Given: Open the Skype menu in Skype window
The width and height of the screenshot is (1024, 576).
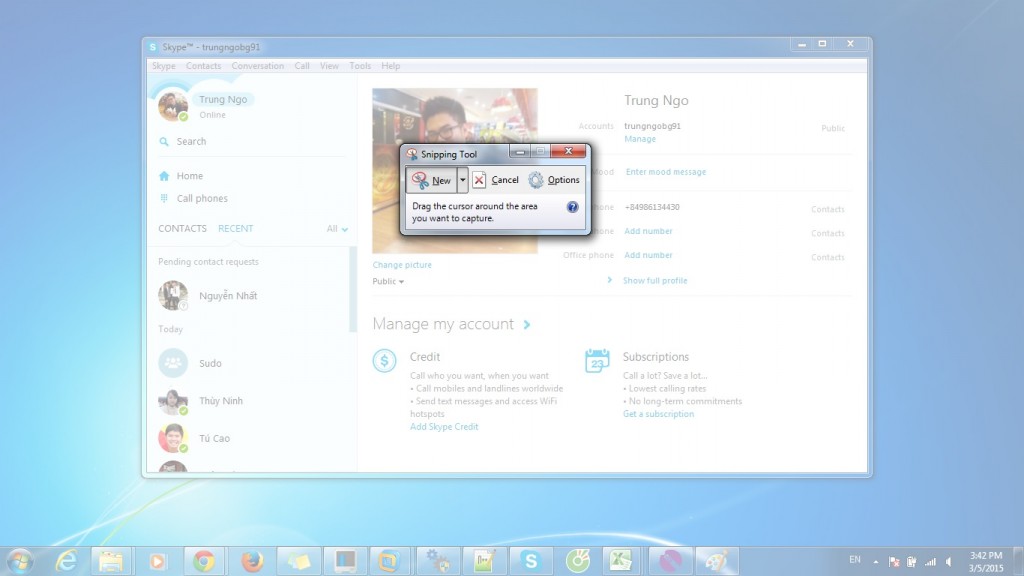Looking at the screenshot, I should [163, 66].
